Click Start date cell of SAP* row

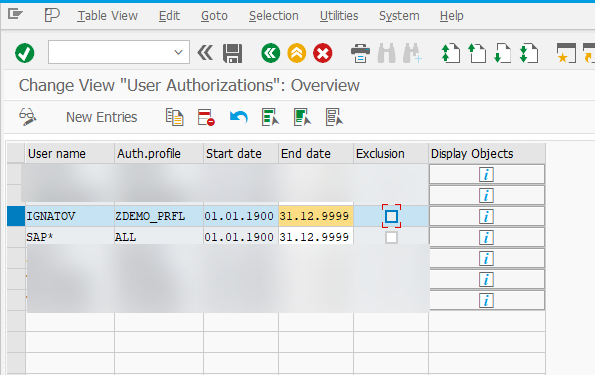tap(241, 238)
